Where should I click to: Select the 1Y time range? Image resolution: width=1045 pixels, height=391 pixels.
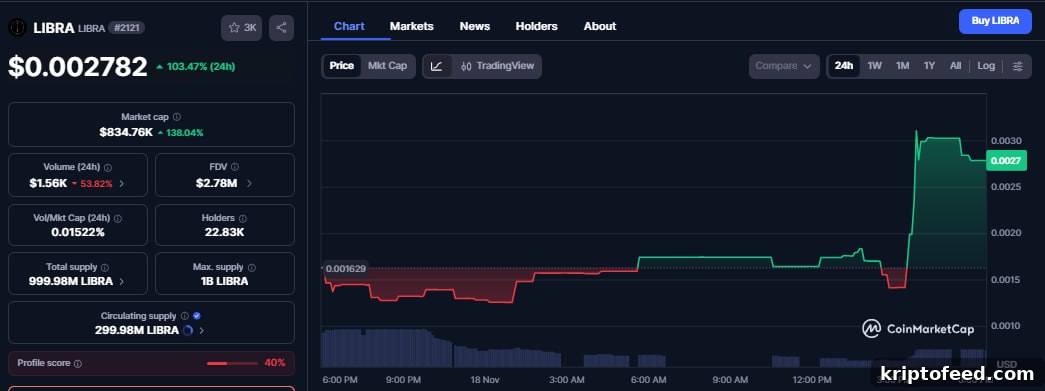(929, 66)
